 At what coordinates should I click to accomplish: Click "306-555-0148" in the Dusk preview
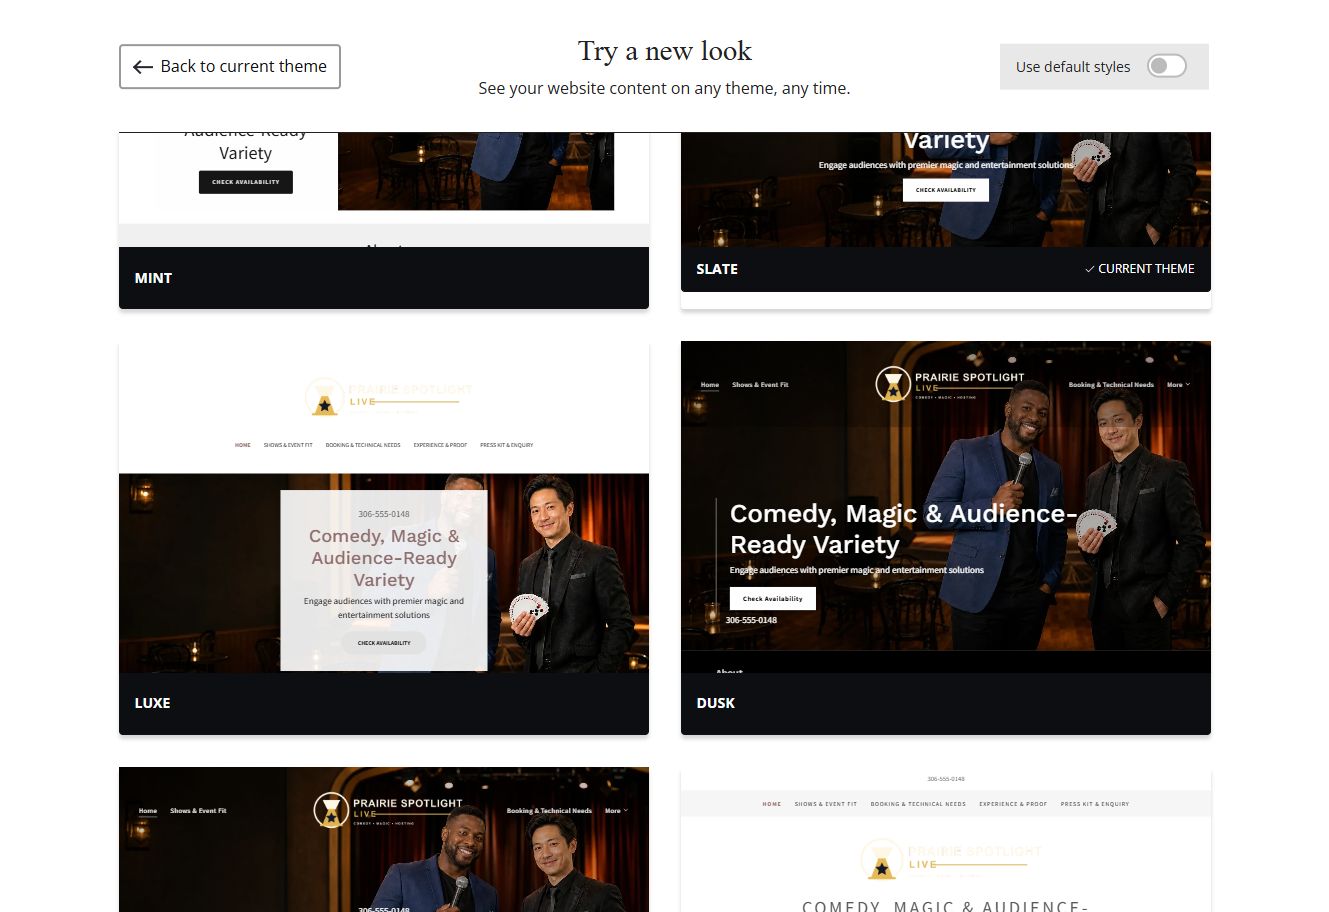pyautogui.click(x=751, y=620)
